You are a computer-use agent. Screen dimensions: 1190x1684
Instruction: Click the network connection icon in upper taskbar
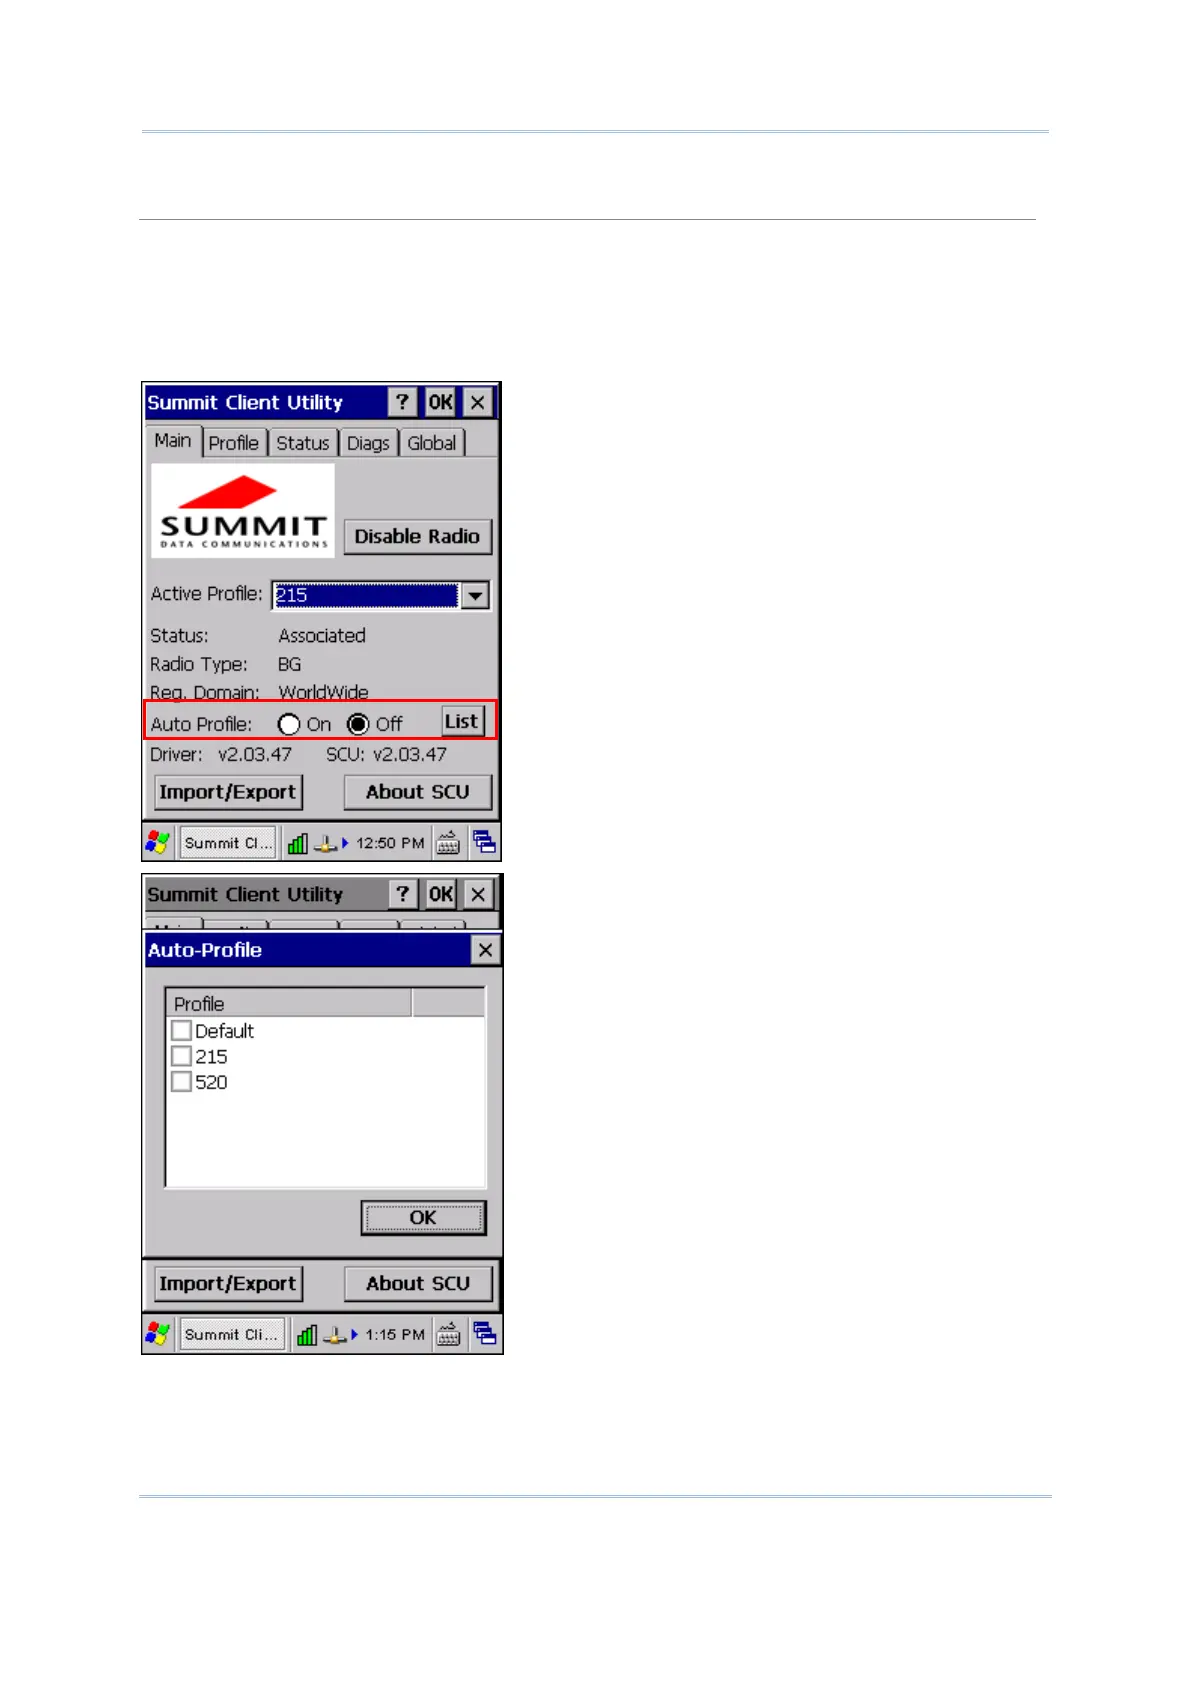click(x=326, y=843)
